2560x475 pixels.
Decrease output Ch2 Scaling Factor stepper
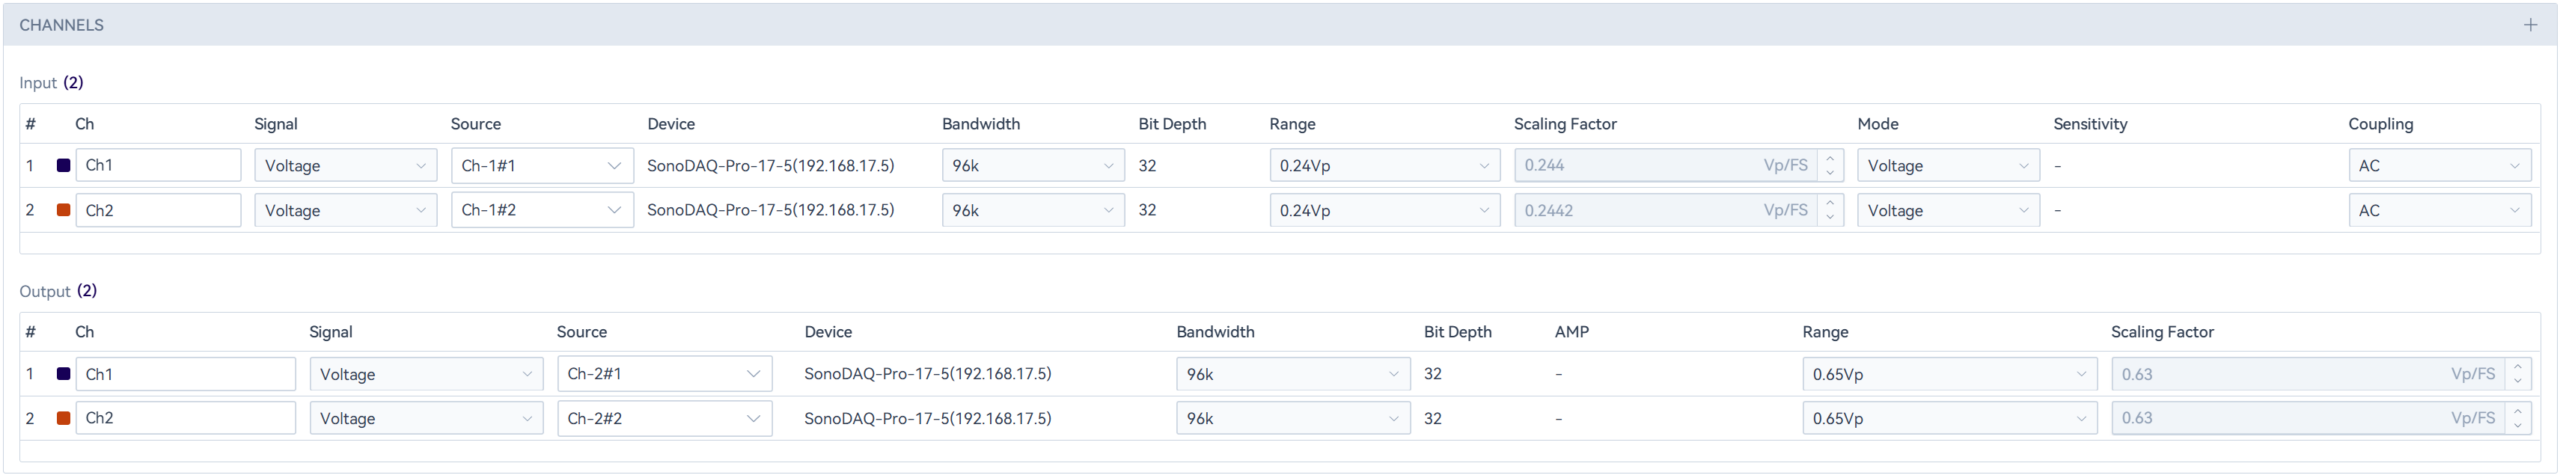2518,426
